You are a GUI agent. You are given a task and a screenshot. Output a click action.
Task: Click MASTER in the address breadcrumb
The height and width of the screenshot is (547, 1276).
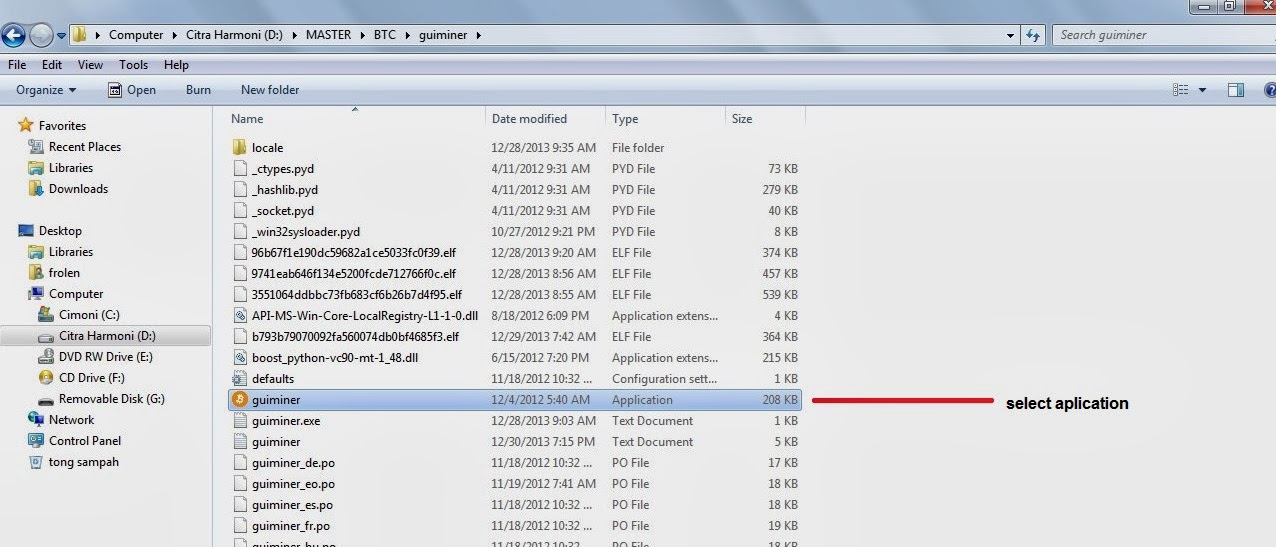(328, 35)
